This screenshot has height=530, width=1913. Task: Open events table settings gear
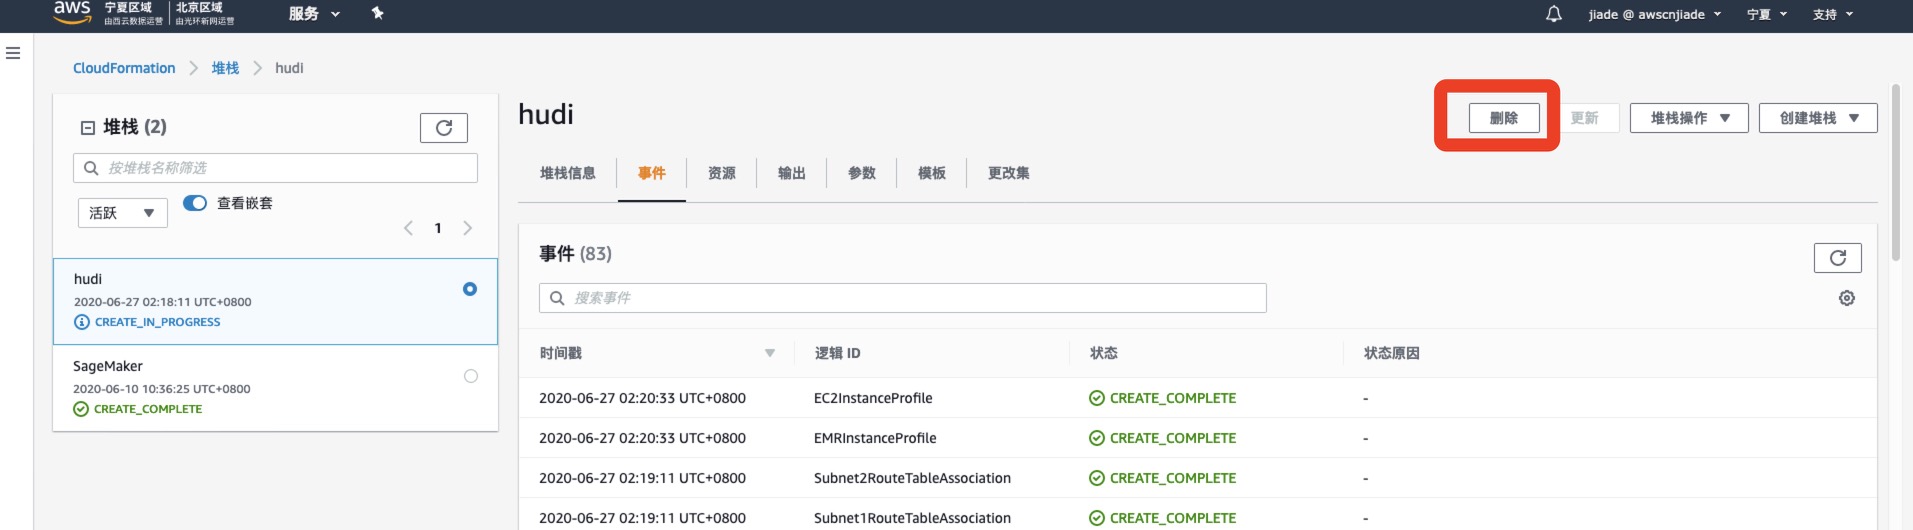pos(1846,298)
